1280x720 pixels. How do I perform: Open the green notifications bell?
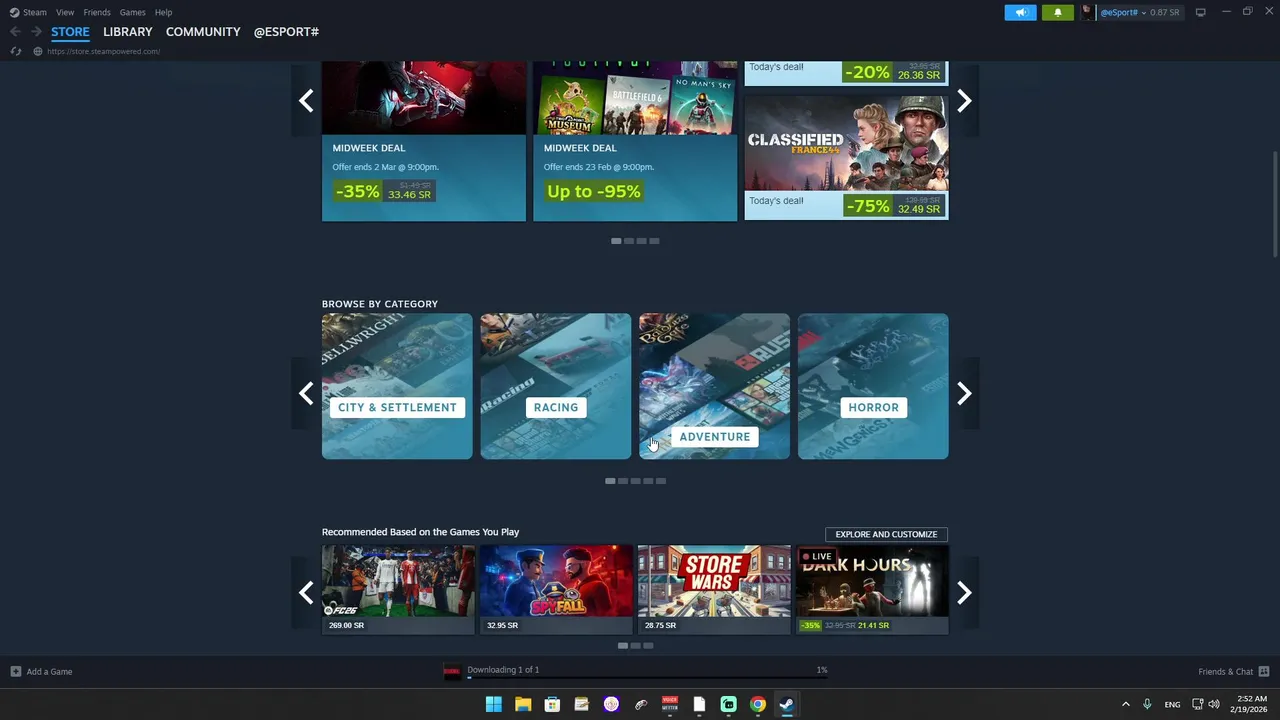[1058, 12]
